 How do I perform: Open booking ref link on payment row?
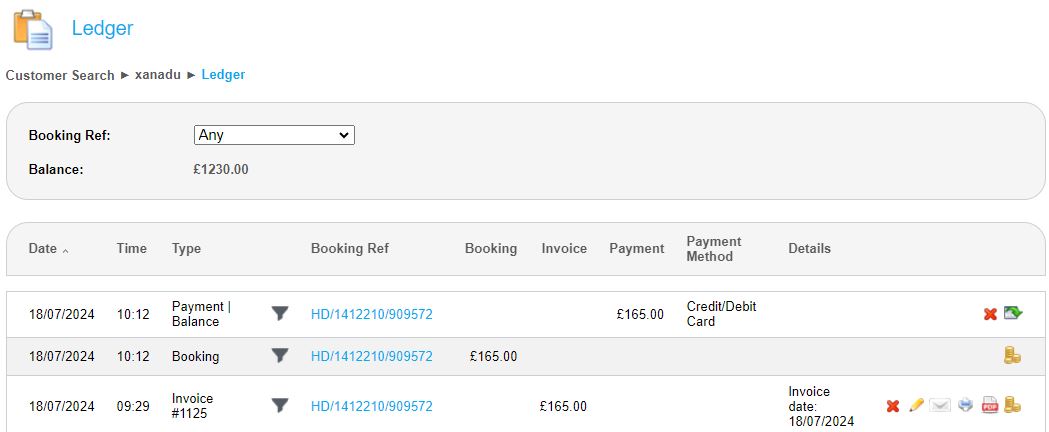click(x=371, y=314)
